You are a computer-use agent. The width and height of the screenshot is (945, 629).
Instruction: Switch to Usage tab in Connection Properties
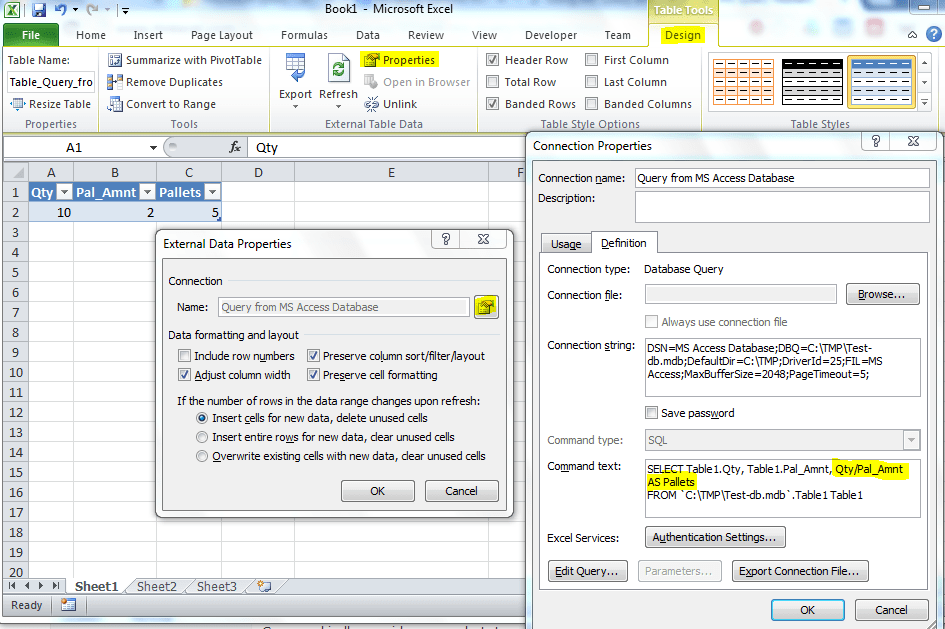(566, 244)
